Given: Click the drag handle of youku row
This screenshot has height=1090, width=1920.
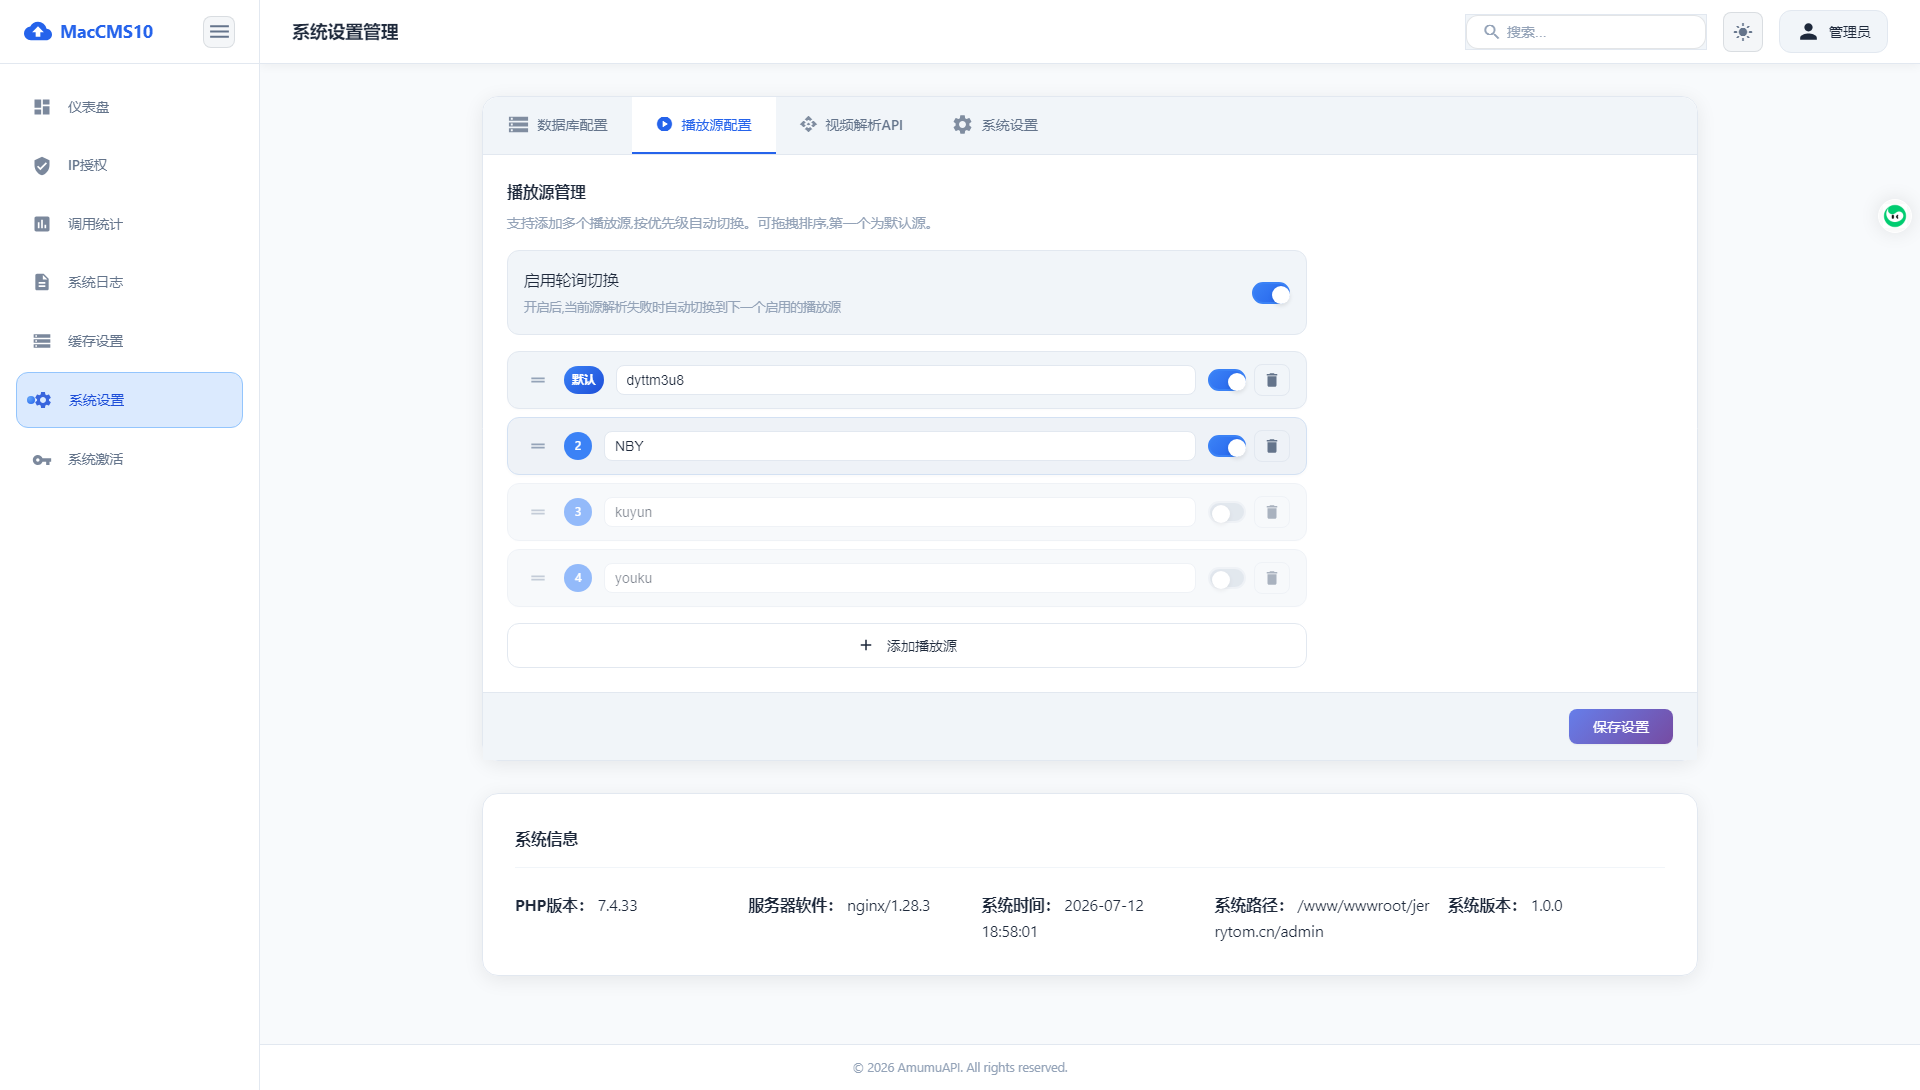Looking at the screenshot, I should [538, 578].
